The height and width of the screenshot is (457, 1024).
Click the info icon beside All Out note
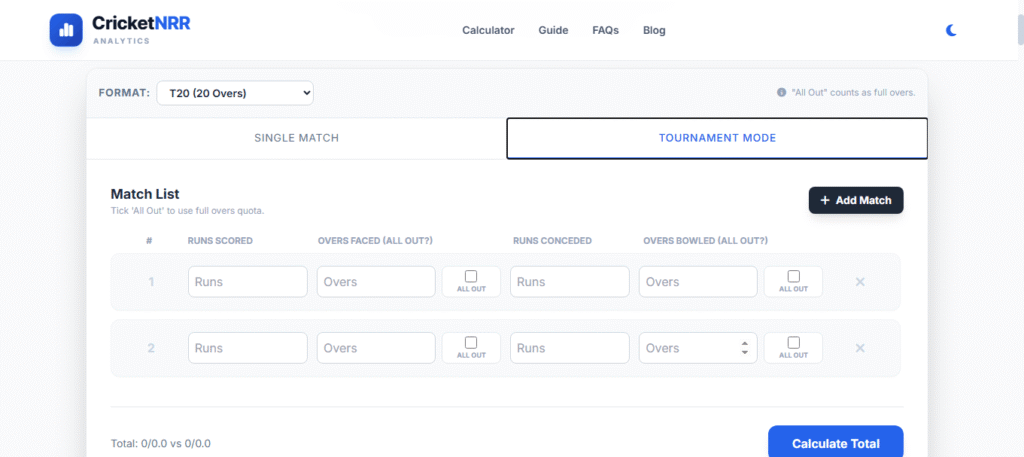click(781, 93)
